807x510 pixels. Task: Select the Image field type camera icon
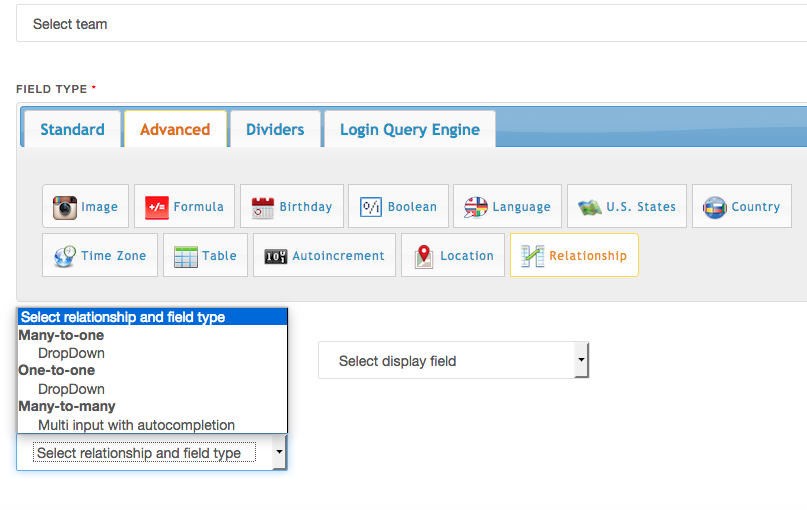[x=65, y=207]
